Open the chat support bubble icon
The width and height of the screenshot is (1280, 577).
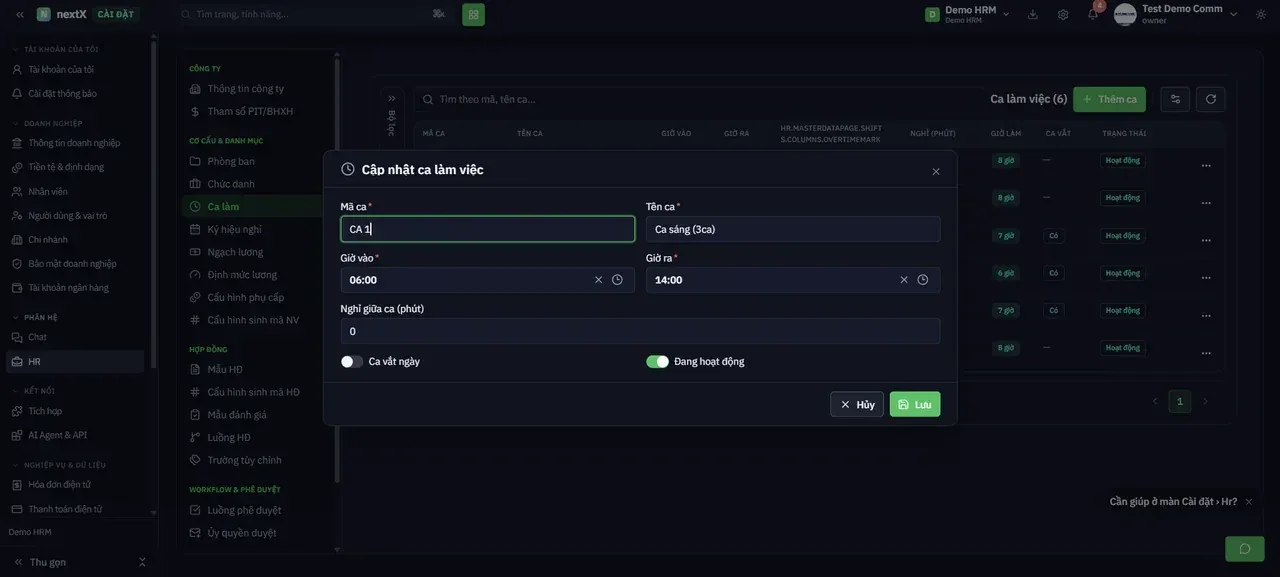tap(1245, 549)
